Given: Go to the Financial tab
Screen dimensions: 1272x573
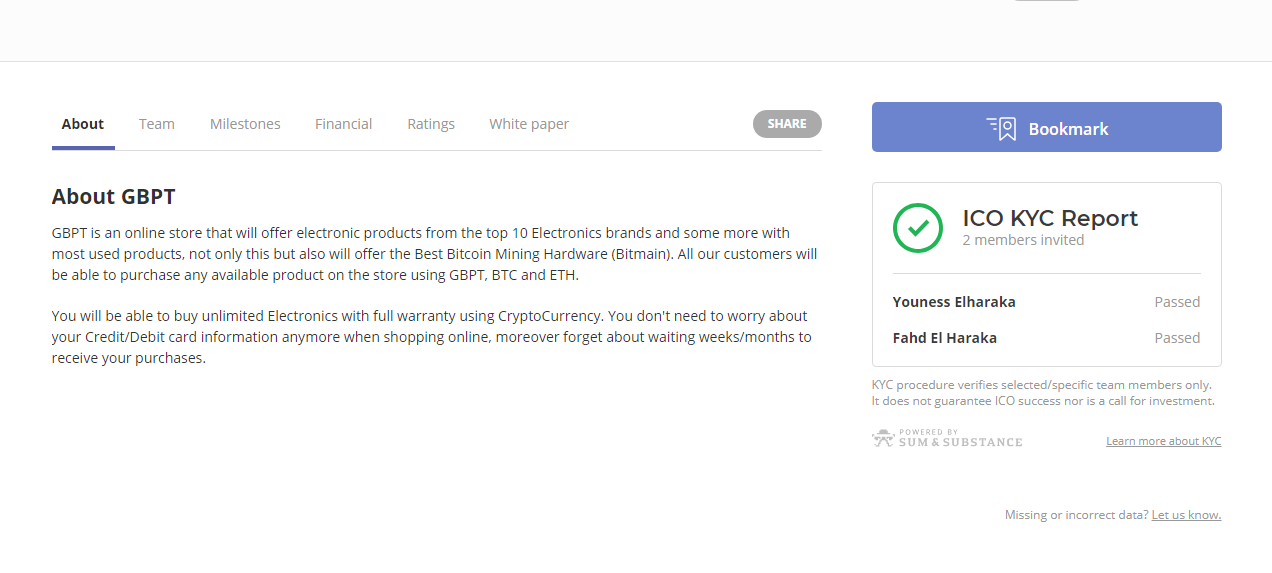Looking at the screenshot, I should tap(343, 124).
